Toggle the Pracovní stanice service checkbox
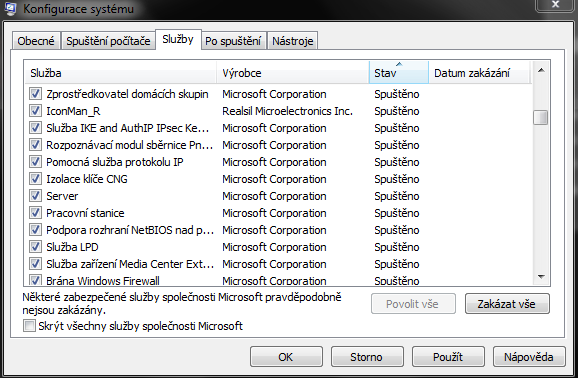Screen dimensions: 578x378 (x=35, y=212)
